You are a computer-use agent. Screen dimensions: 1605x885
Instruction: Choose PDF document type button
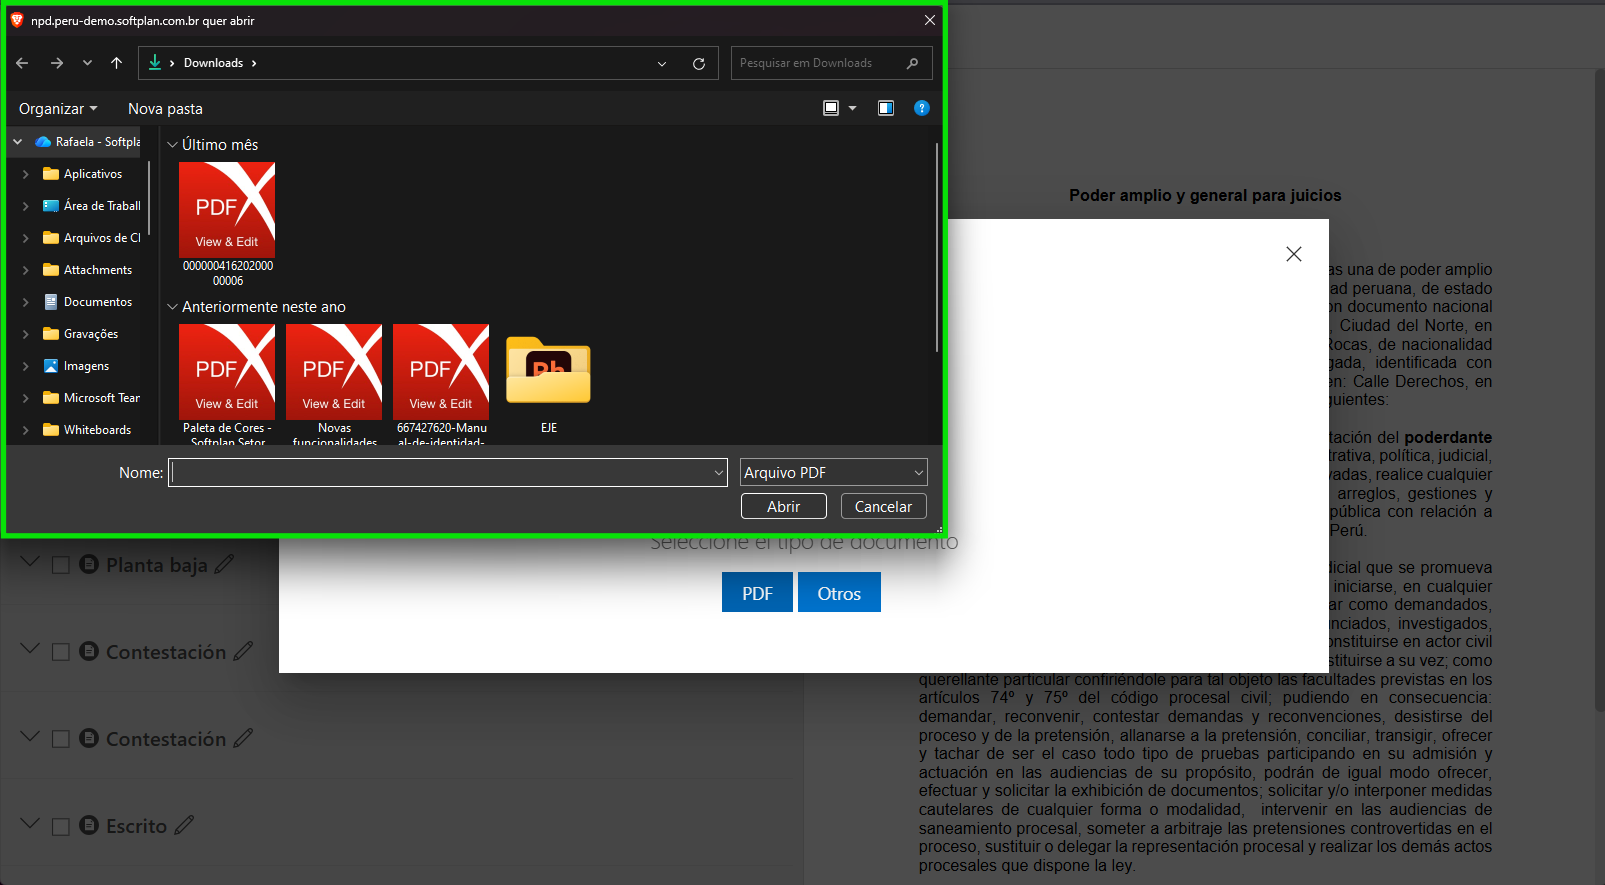coord(757,593)
